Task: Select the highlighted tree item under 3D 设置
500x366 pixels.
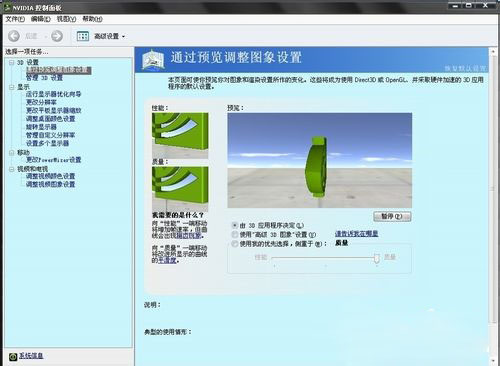Action: [59, 70]
